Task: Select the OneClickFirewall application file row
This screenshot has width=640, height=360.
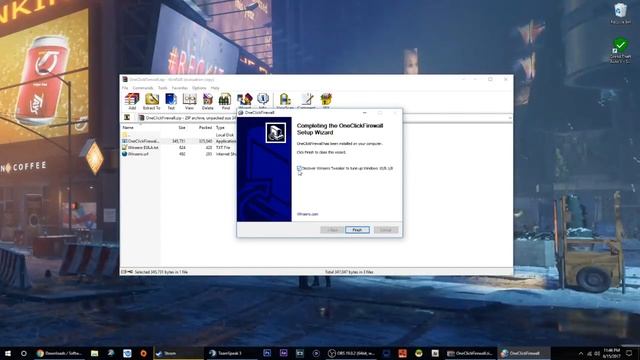Action: coord(179,141)
